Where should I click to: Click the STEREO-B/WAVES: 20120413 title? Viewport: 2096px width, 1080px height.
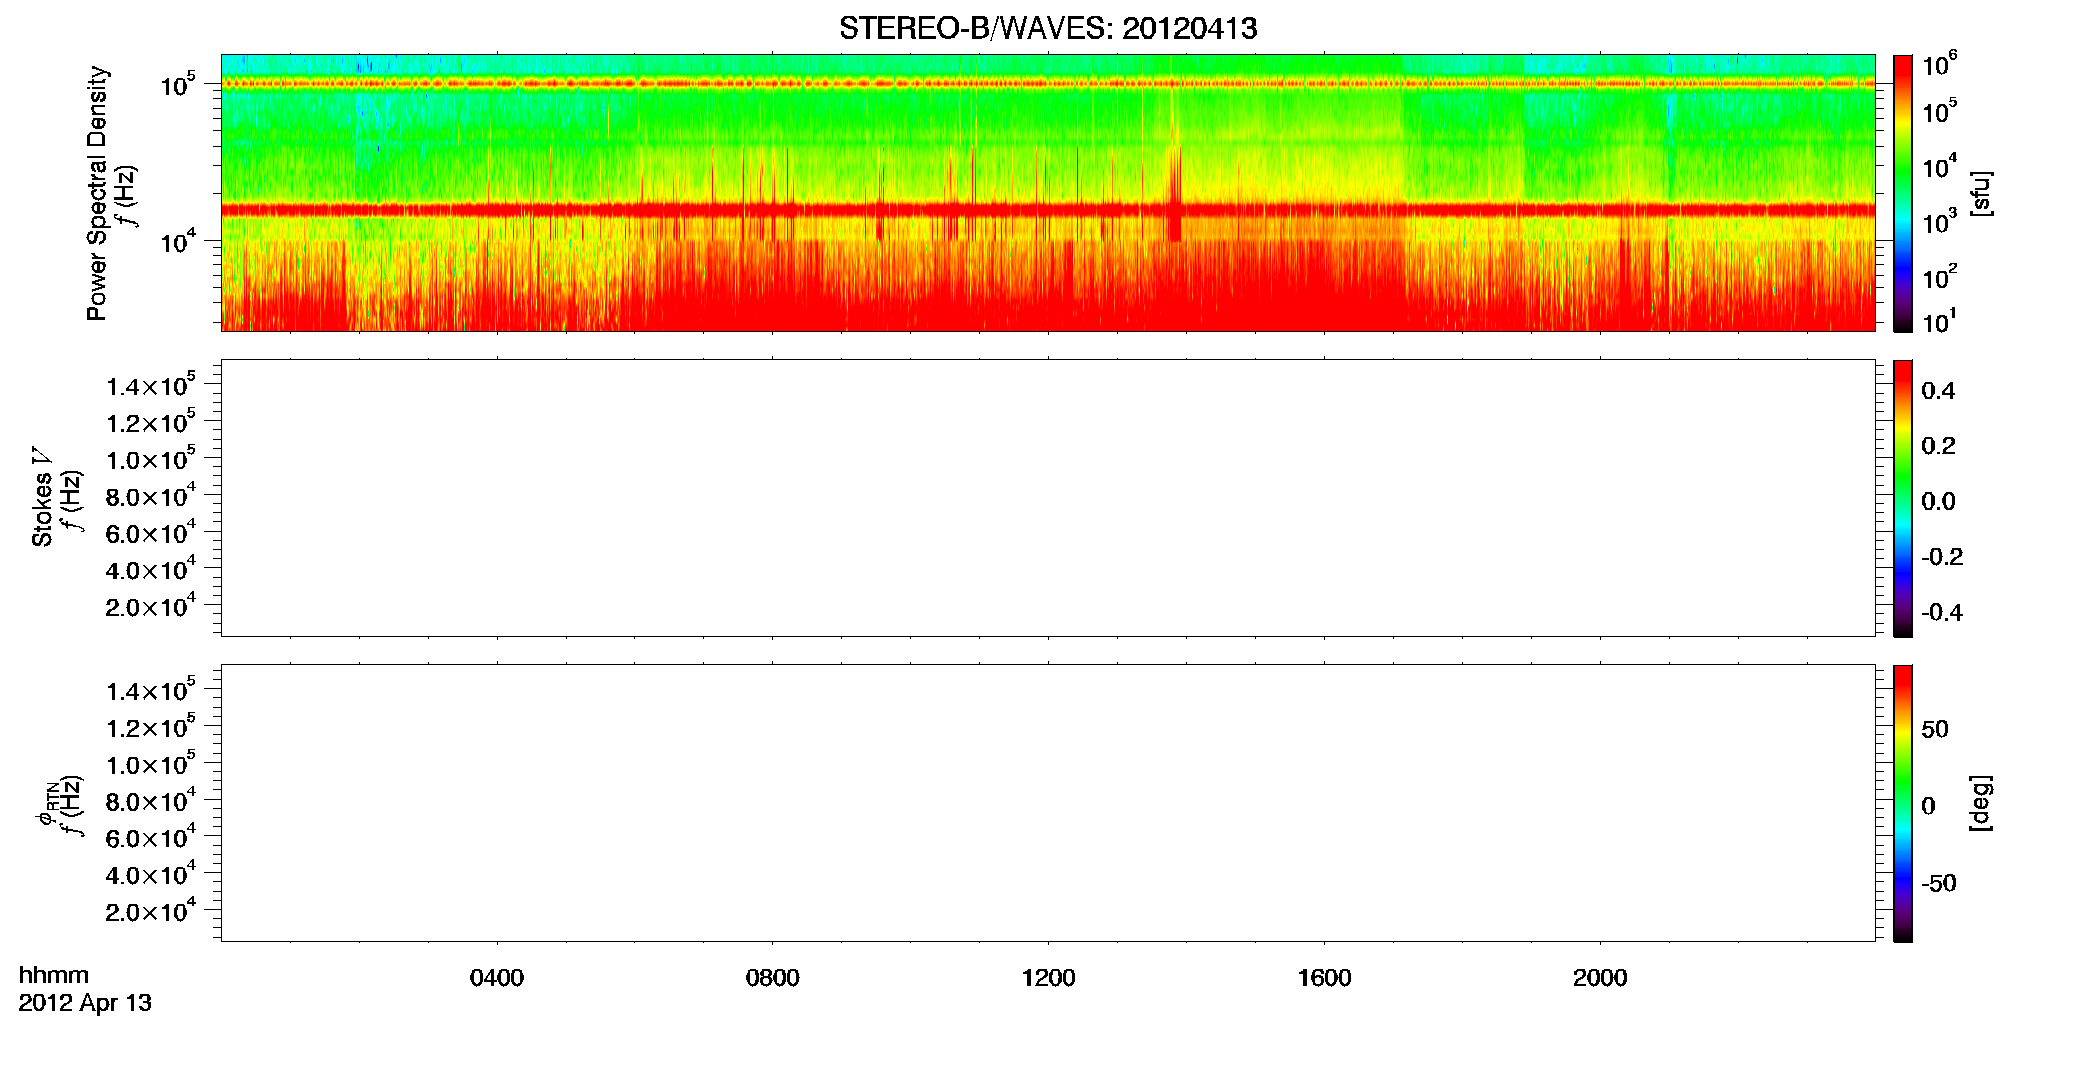(x=1048, y=28)
